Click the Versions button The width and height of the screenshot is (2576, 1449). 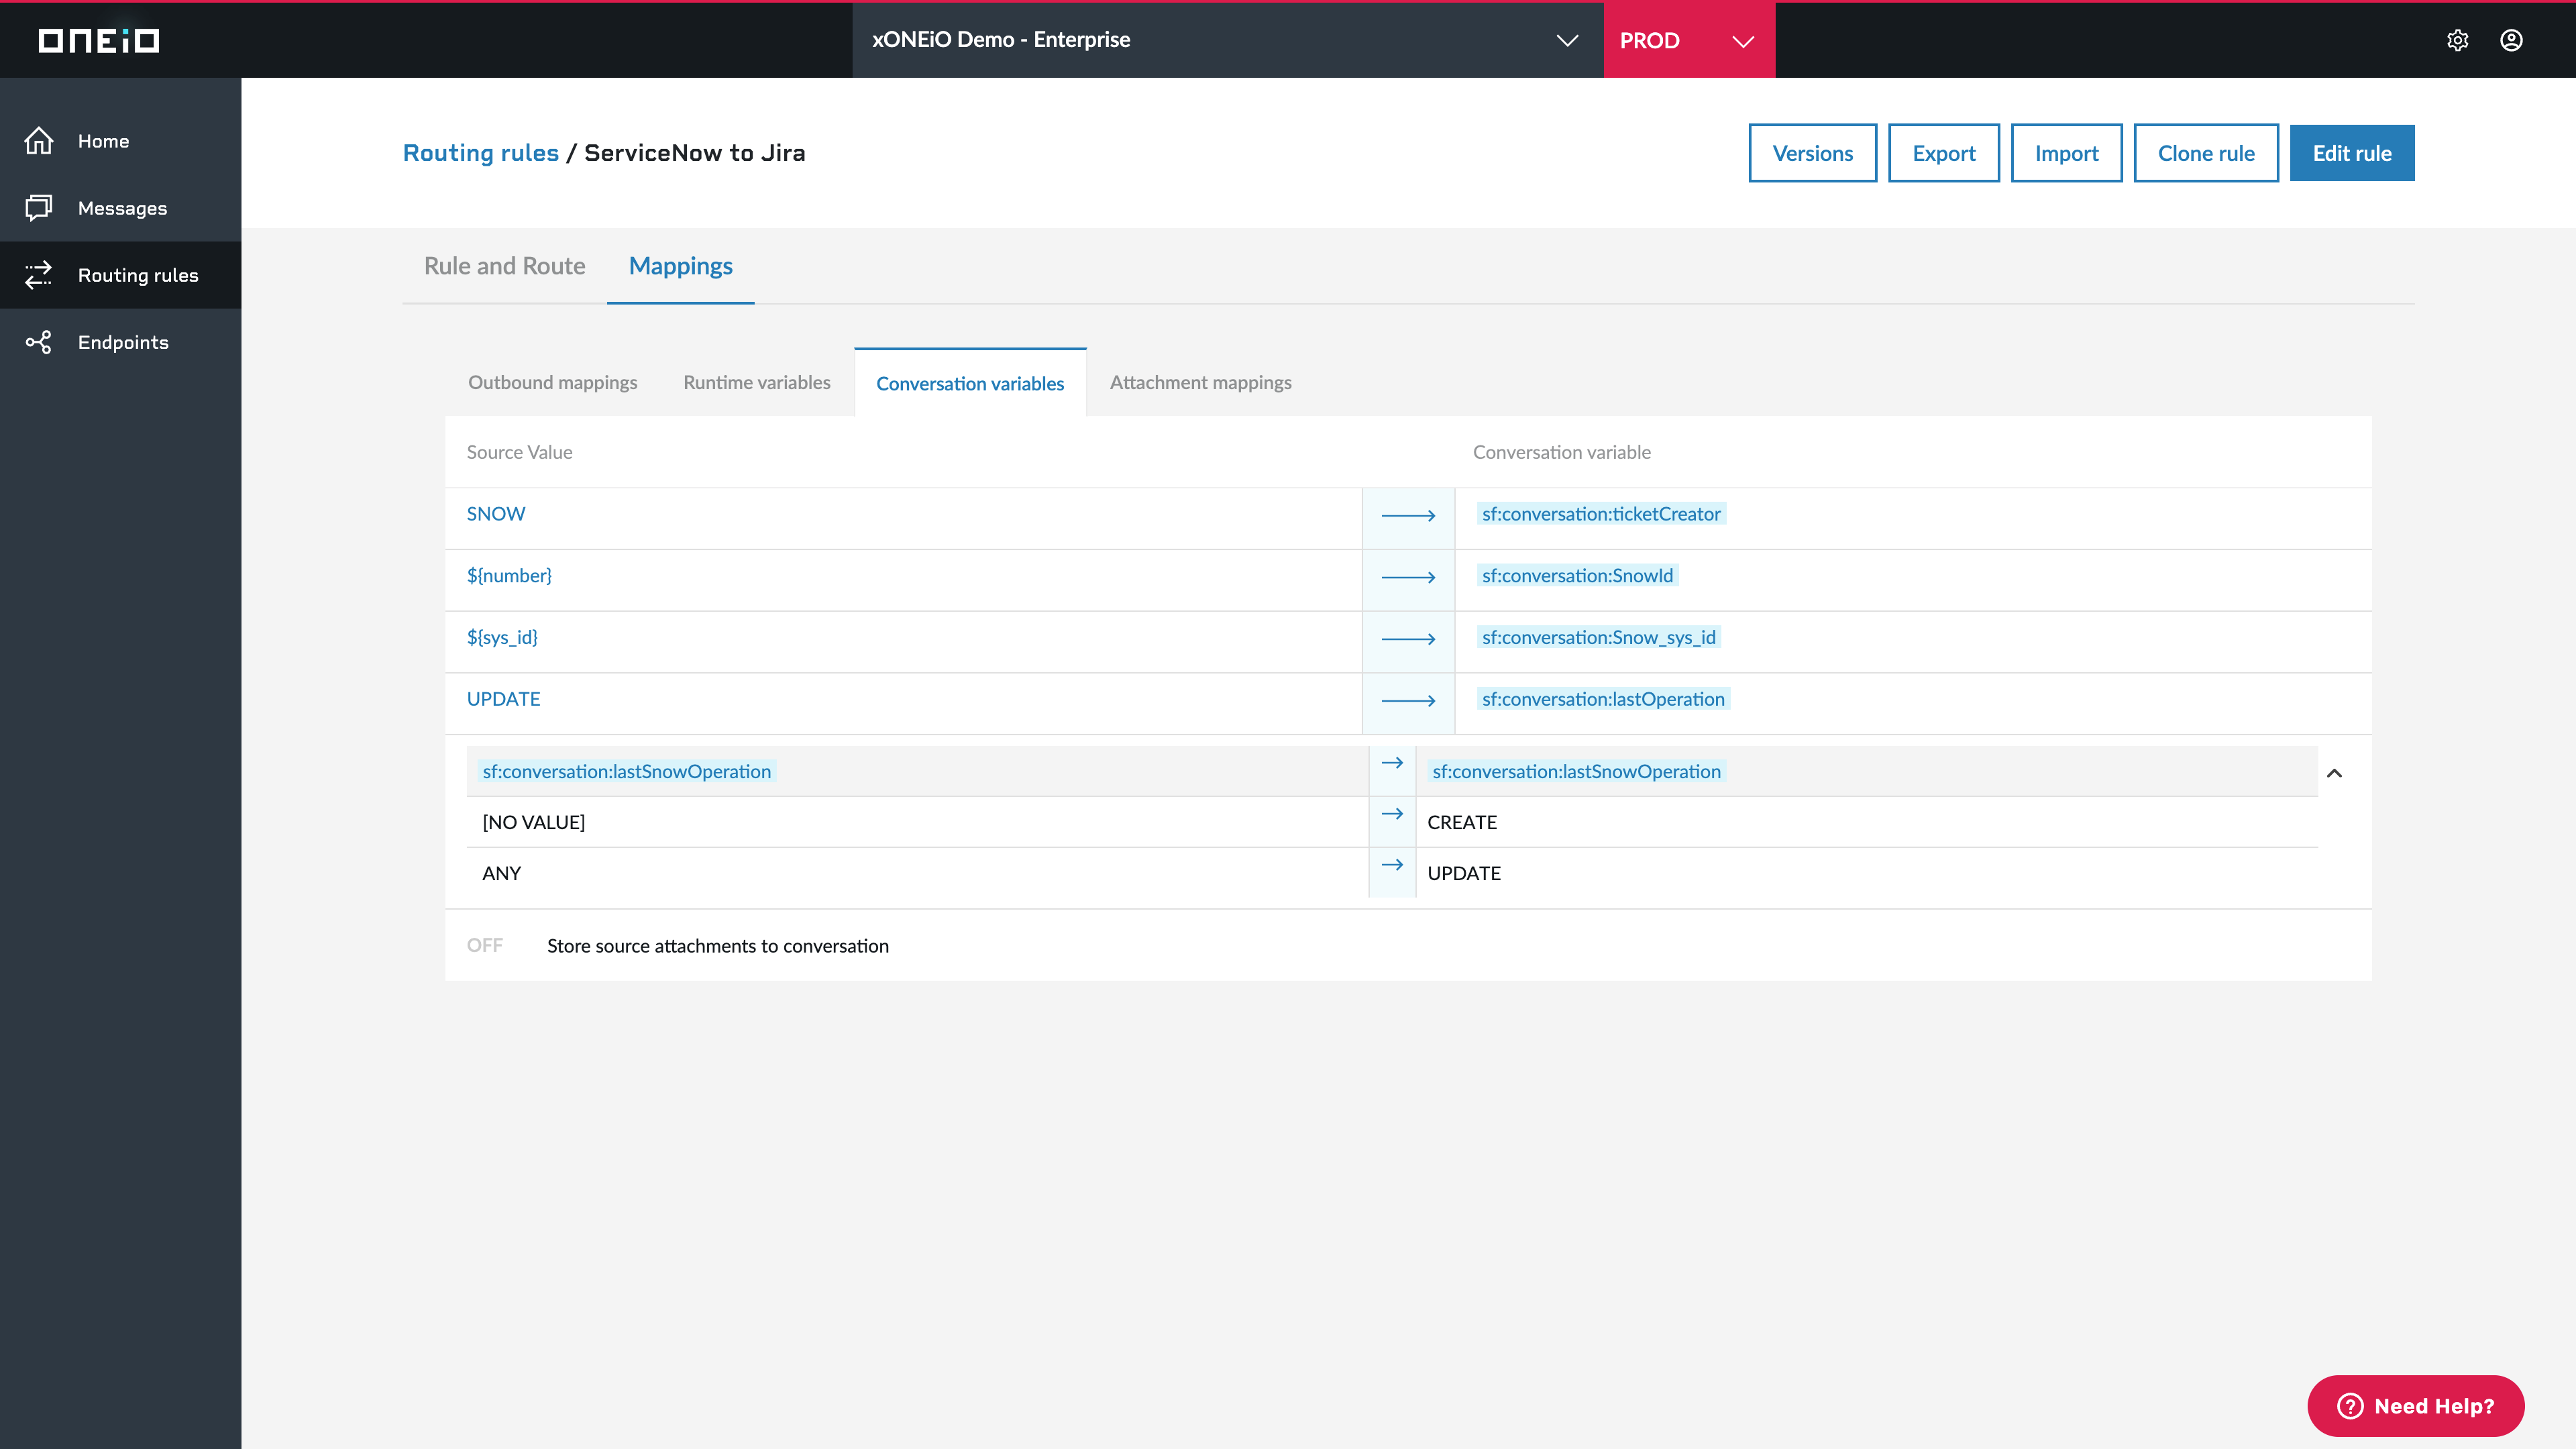point(1812,153)
